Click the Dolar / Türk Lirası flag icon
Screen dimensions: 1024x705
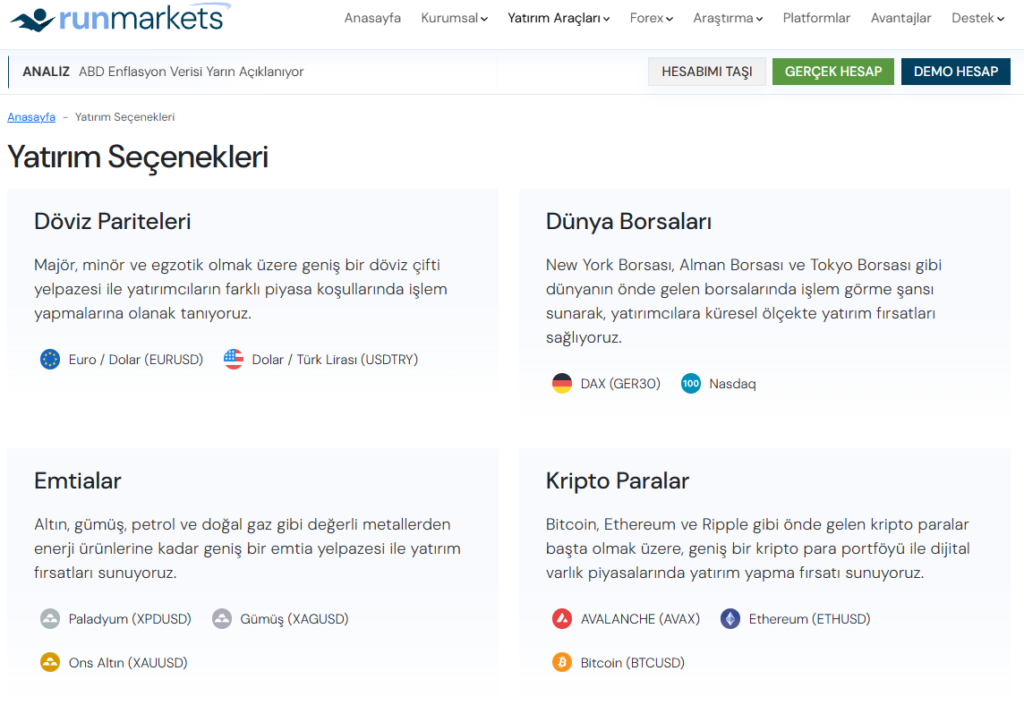tap(234, 359)
